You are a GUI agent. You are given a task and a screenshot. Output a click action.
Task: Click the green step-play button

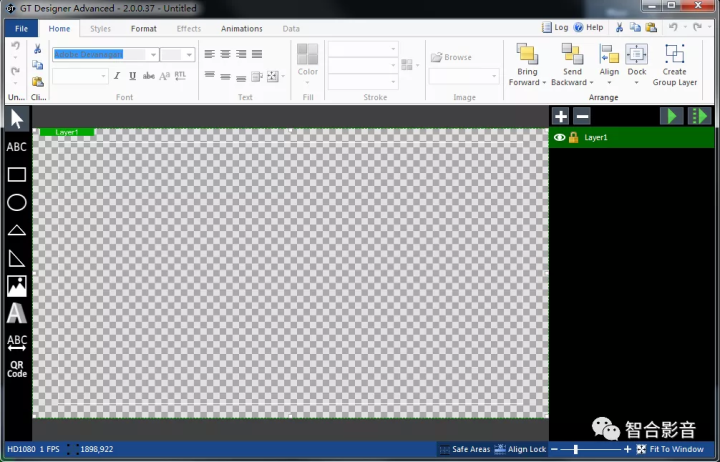pos(699,116)
